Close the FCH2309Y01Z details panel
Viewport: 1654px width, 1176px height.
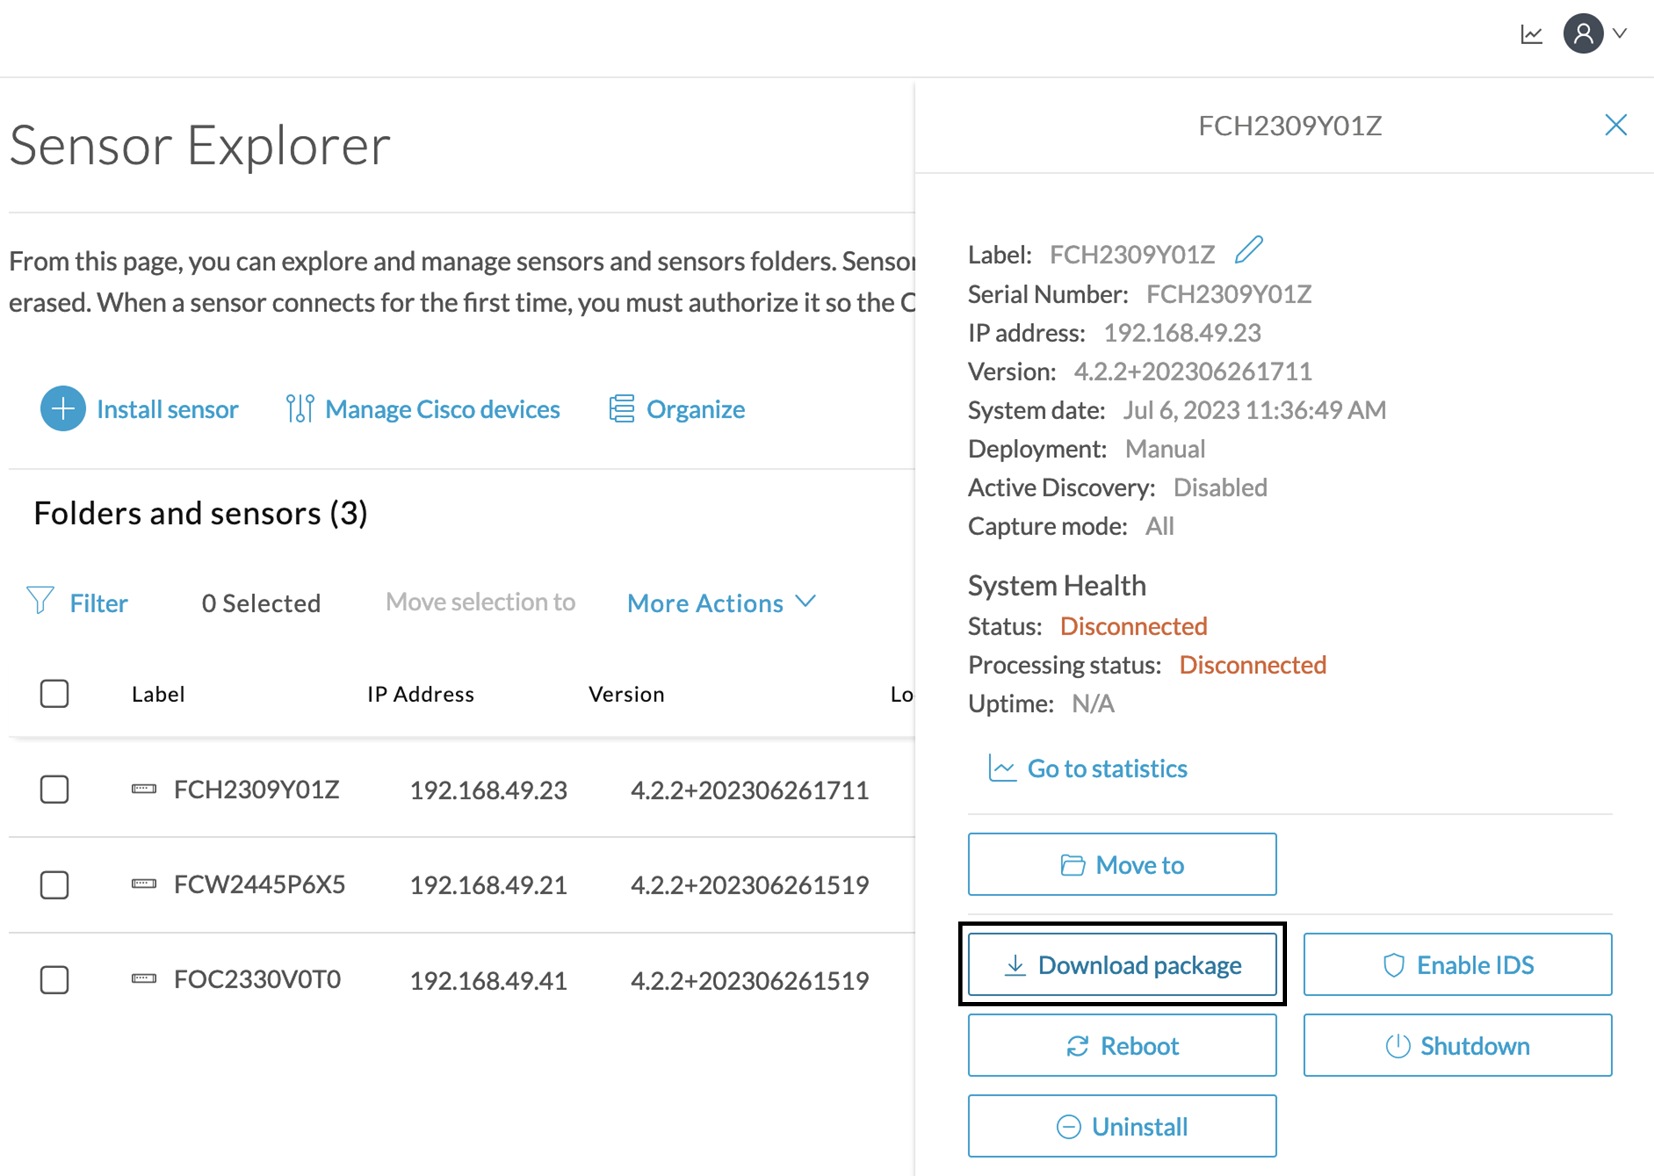click(1615, 125)
